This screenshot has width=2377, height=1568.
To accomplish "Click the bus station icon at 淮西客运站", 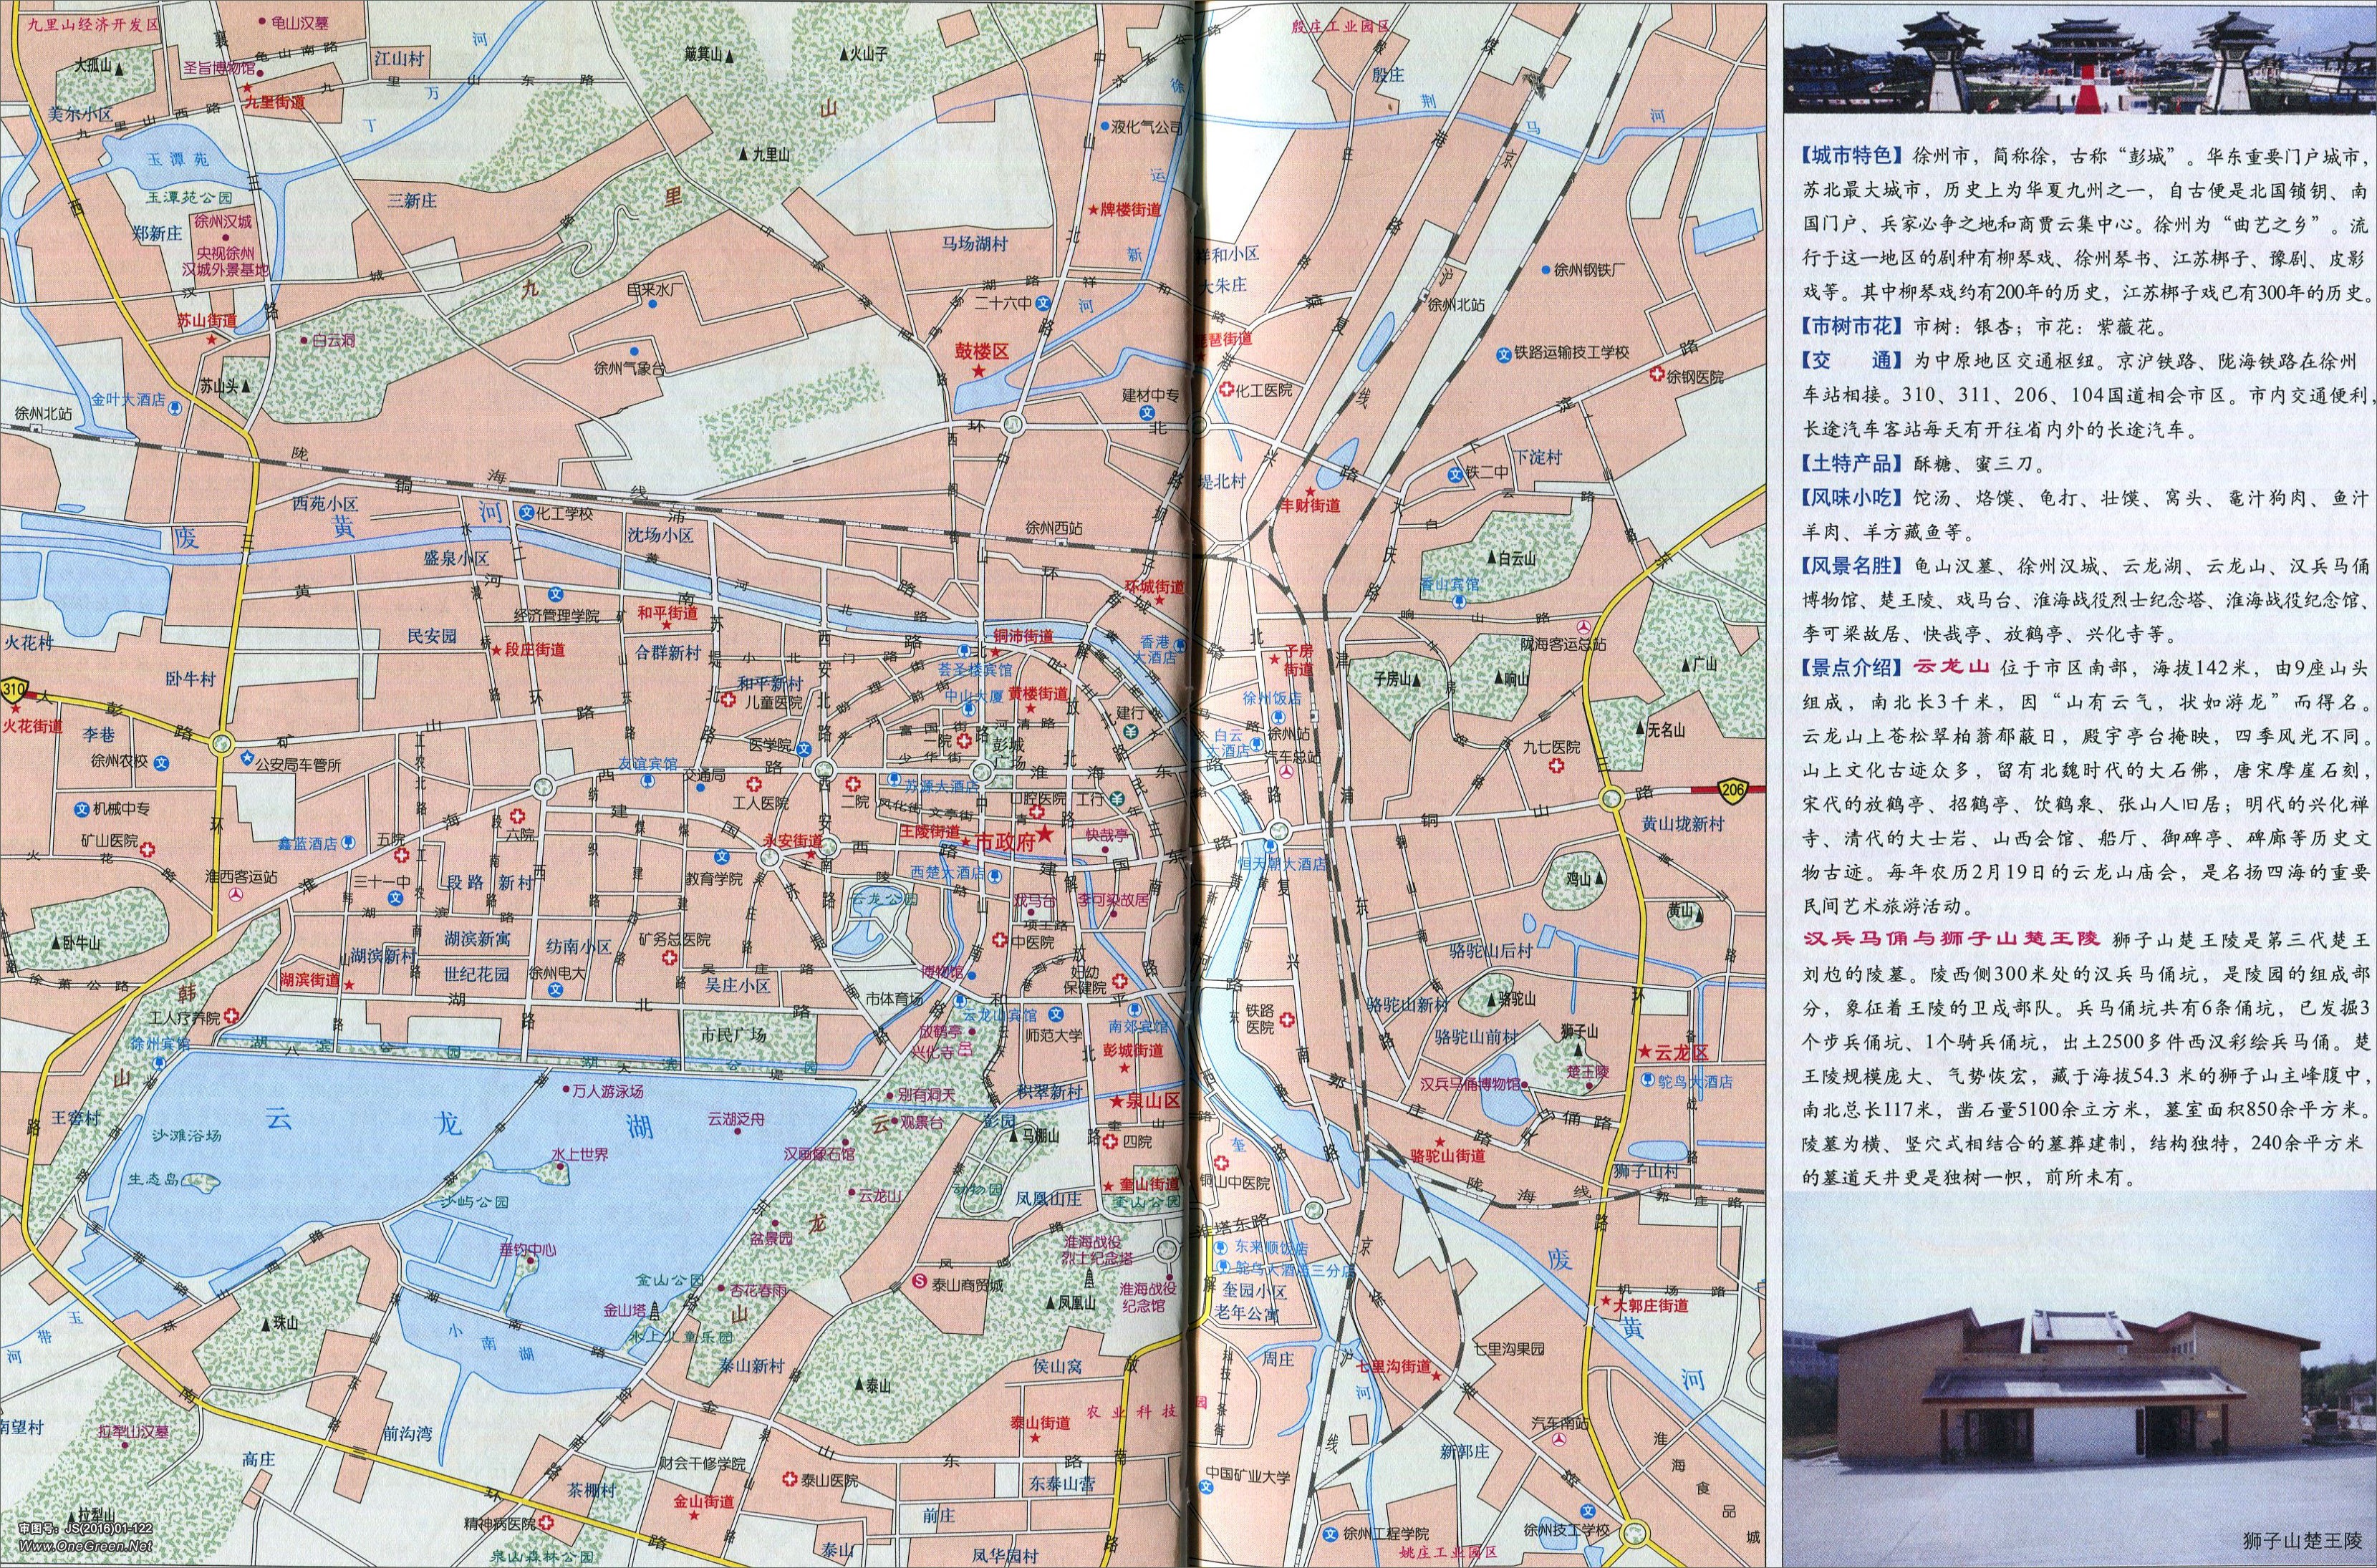I will click(236, 894).
